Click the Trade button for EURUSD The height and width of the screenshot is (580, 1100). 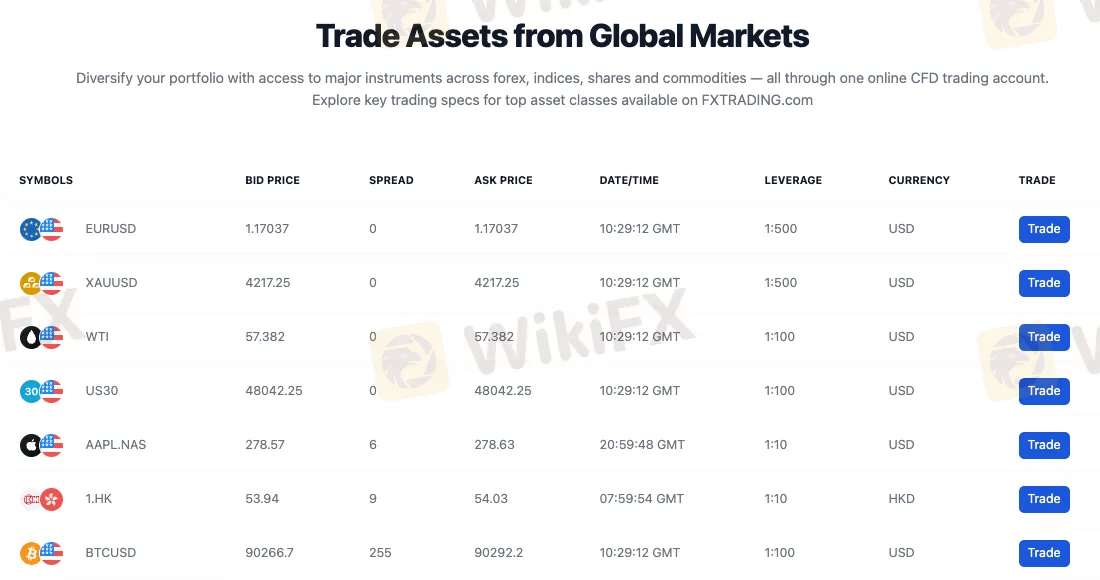[1044, 229]
